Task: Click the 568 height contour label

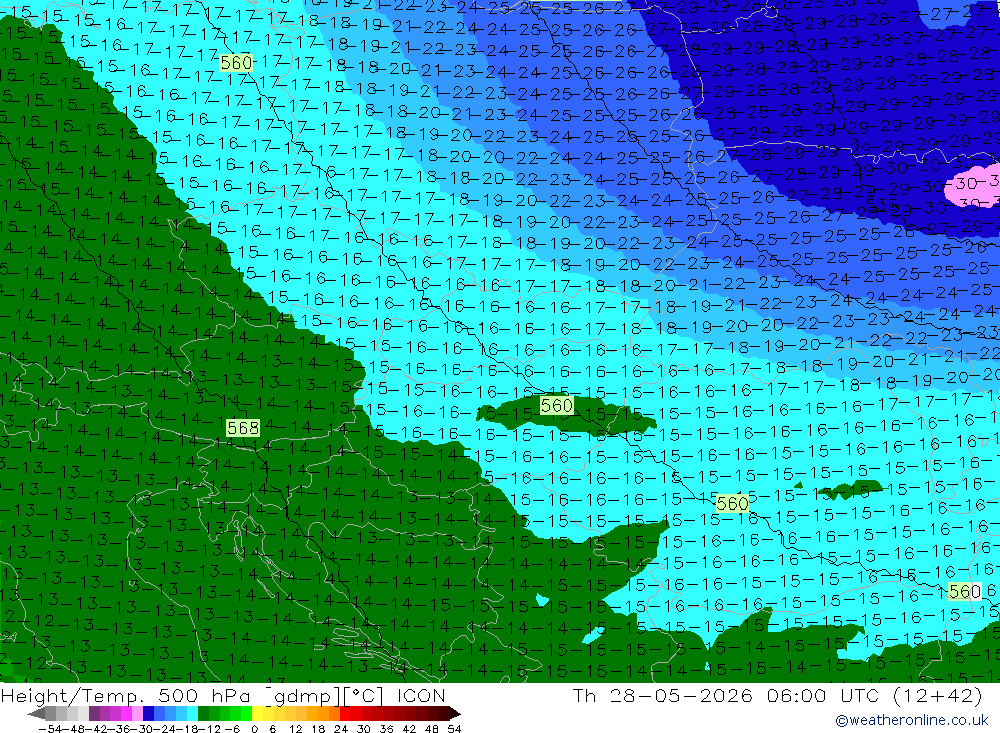Action: coord(243,427)
